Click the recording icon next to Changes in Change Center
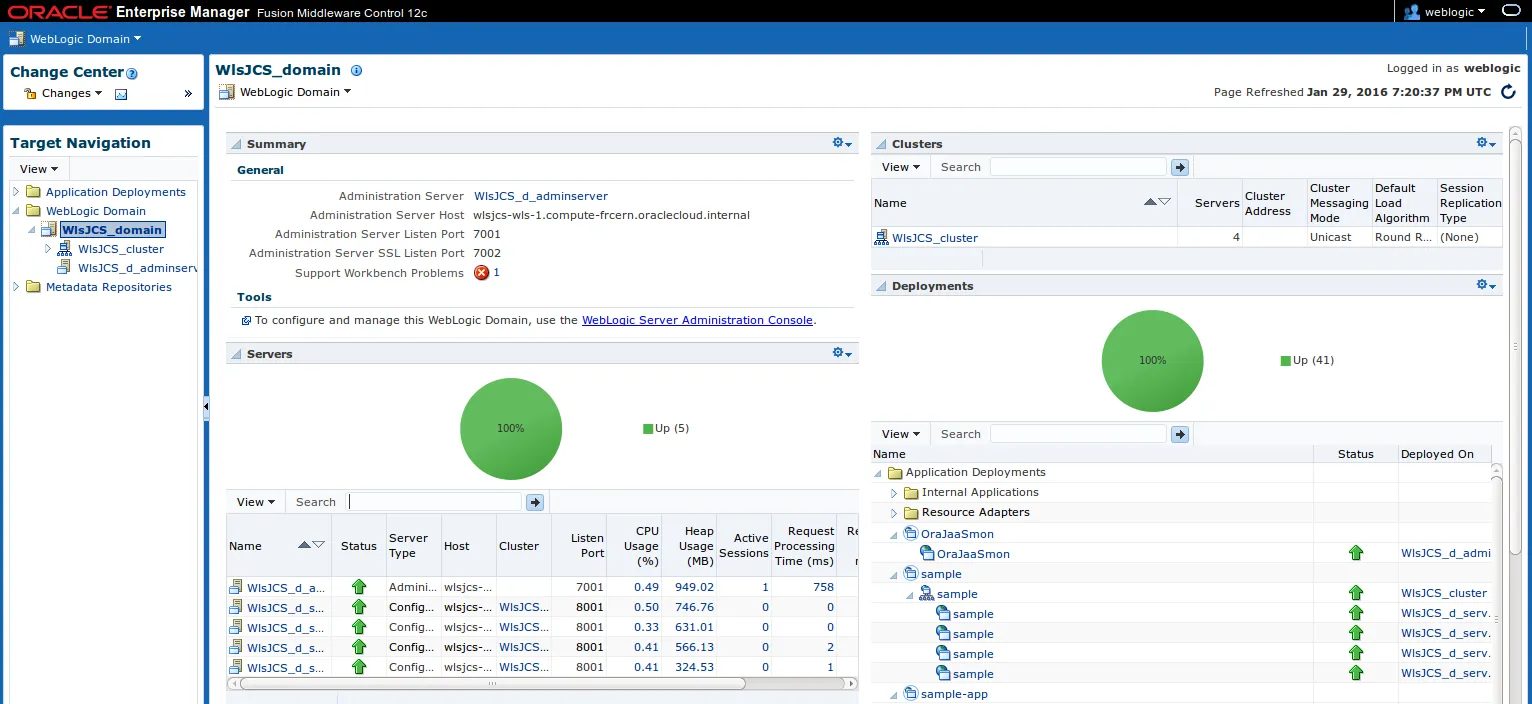The image size is (1532, 704). coord(121,94)
